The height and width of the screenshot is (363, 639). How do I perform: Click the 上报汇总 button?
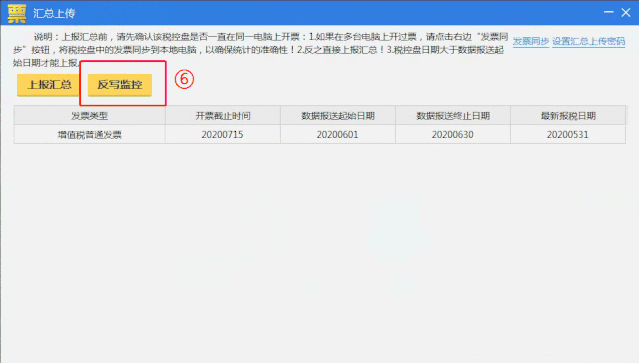[48, 85]
